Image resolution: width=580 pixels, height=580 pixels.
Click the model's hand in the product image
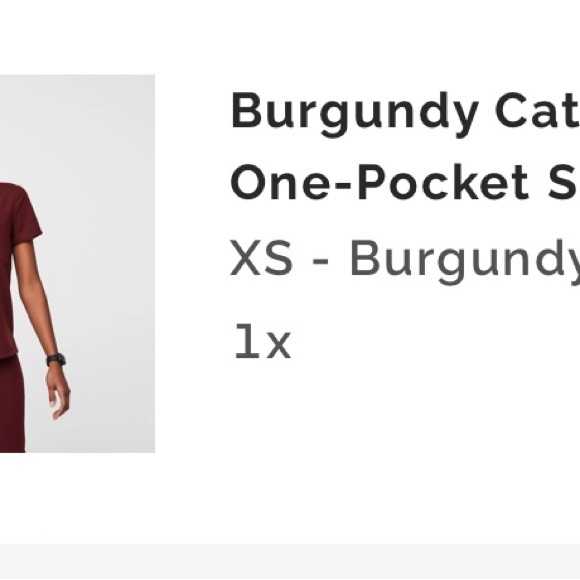click(58, 392)
